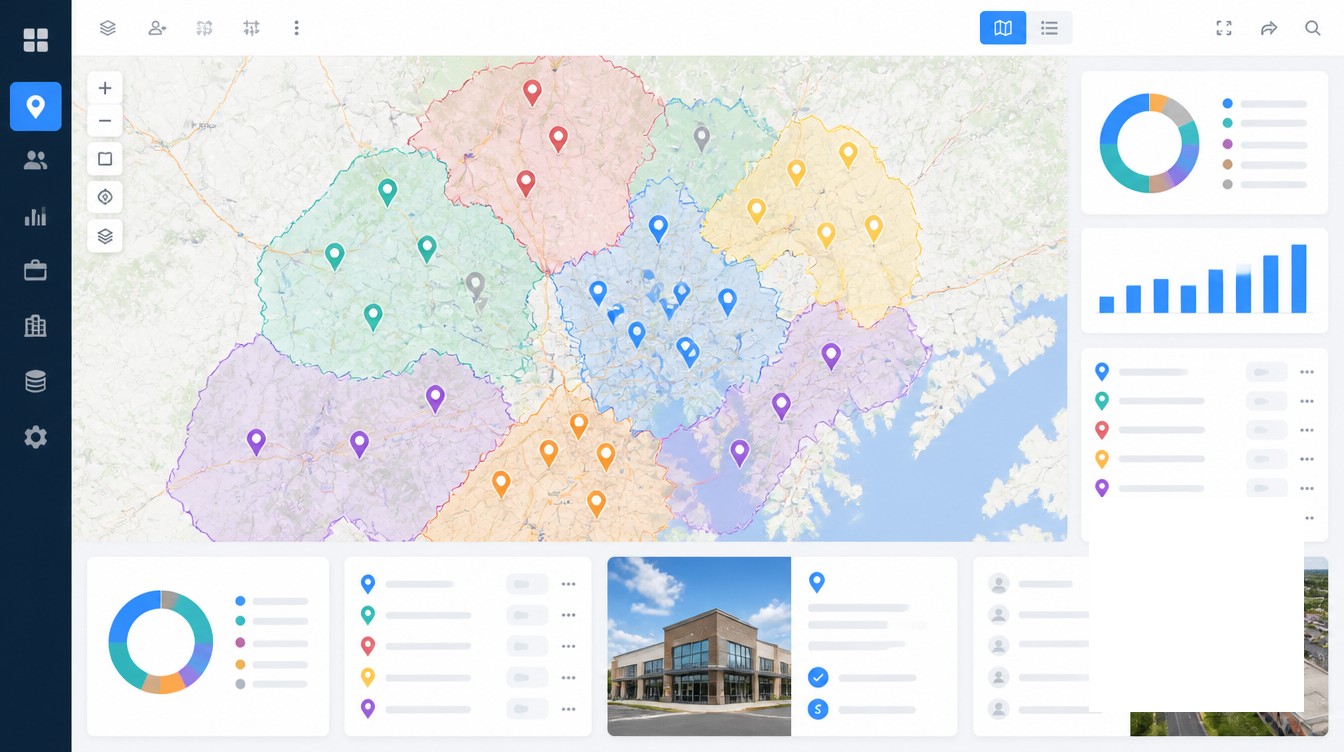Select the first person avatar in bottom list

click(x=998, y=584)
